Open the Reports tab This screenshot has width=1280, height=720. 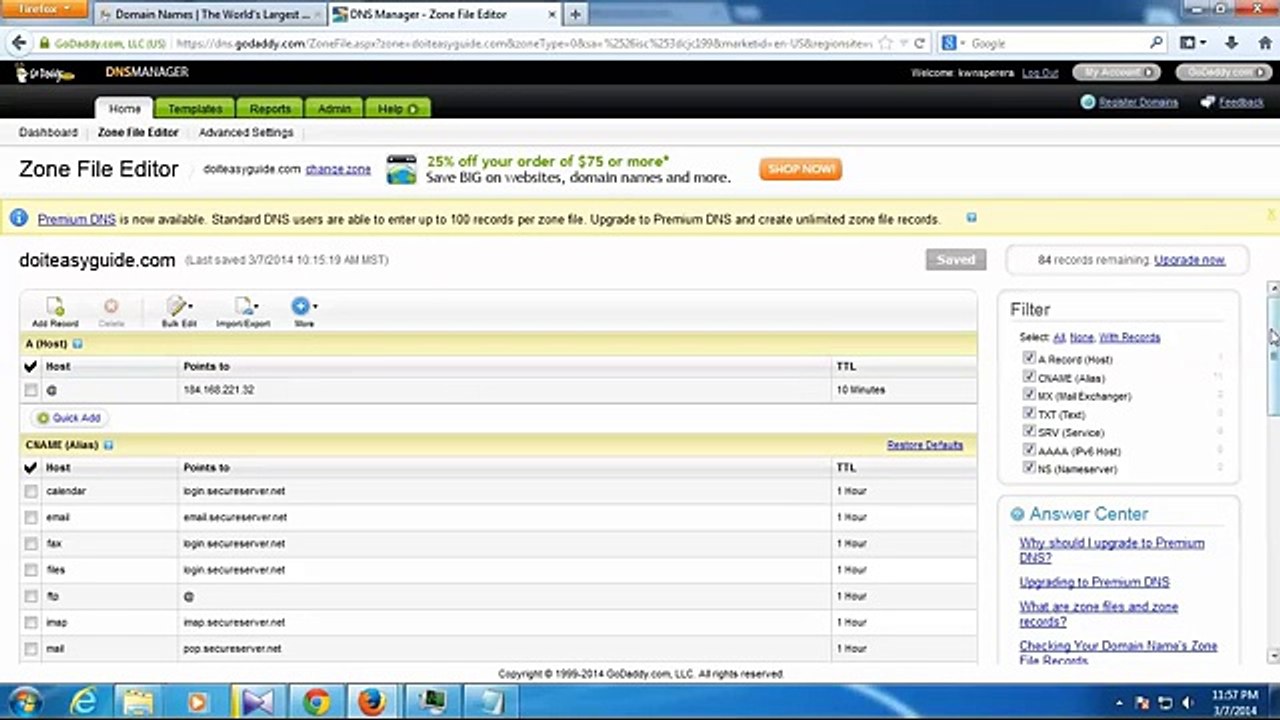click(270, 108)
